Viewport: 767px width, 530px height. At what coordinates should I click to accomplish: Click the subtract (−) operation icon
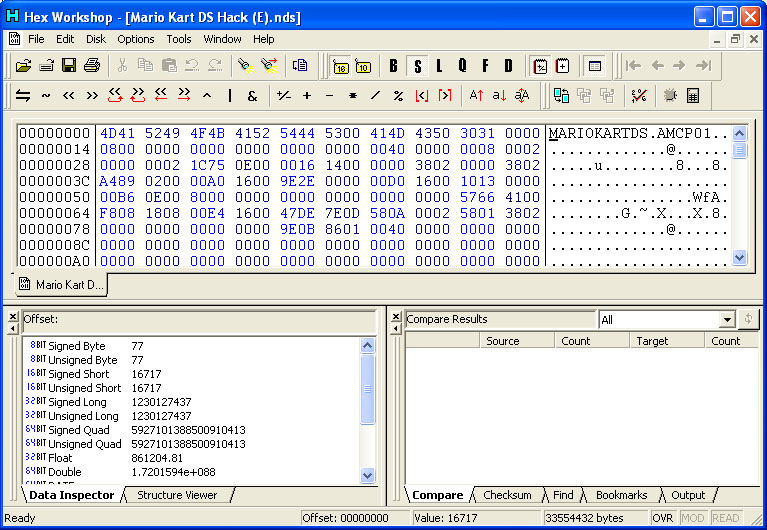329,95
